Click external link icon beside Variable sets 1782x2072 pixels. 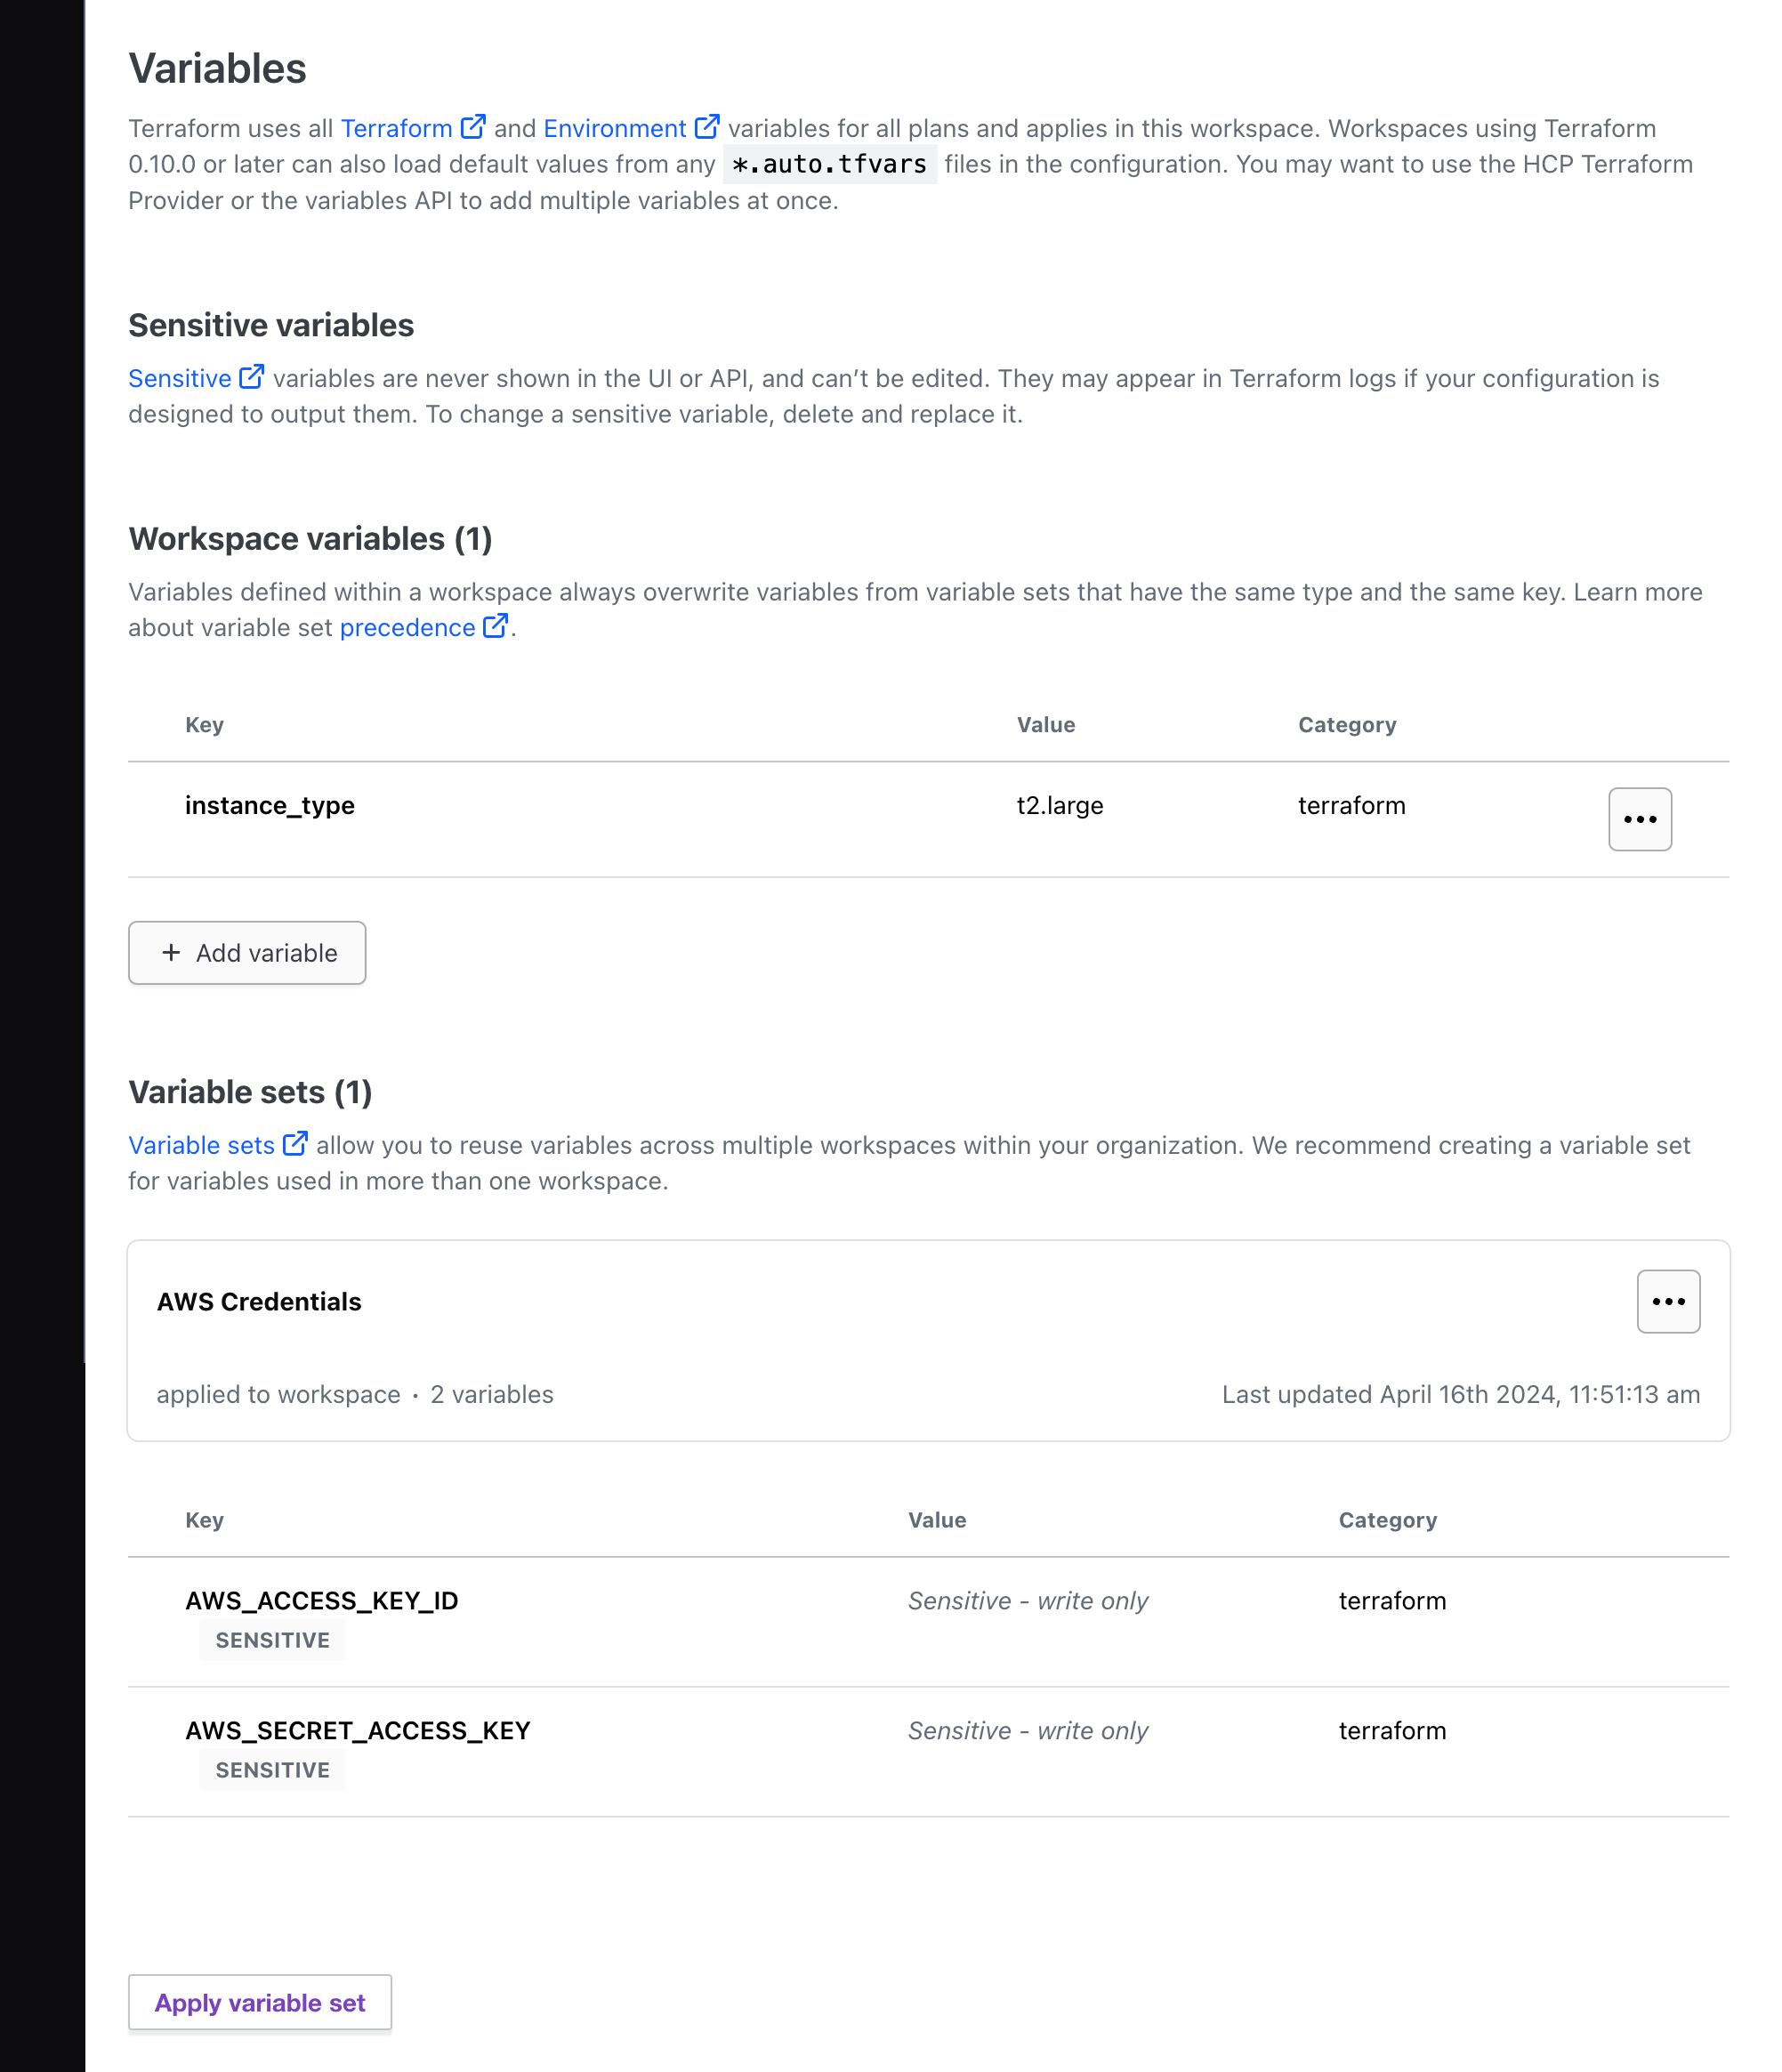tap(295, 1143)
